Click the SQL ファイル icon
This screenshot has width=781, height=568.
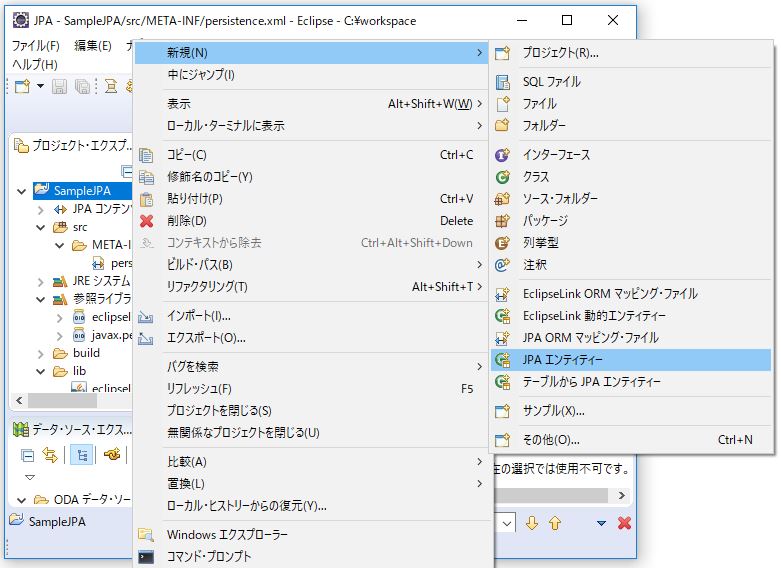coord(503,82)
